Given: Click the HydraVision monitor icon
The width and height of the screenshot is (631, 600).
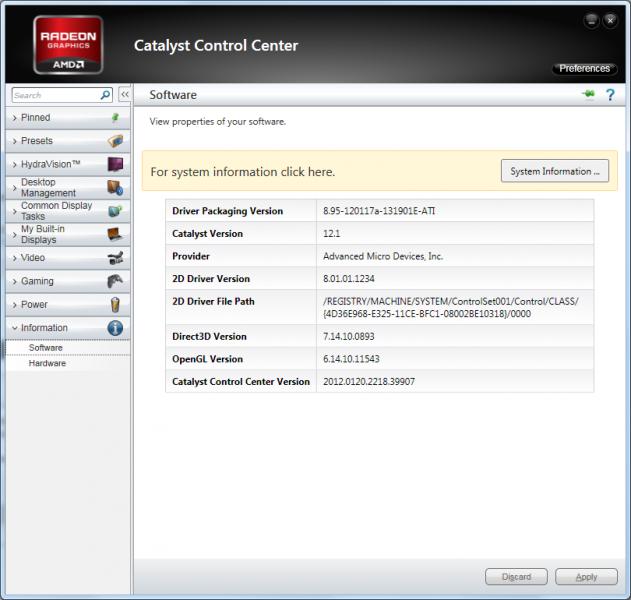Looking at the screenshot, I should pyautogui.click(x=115, y=164).
